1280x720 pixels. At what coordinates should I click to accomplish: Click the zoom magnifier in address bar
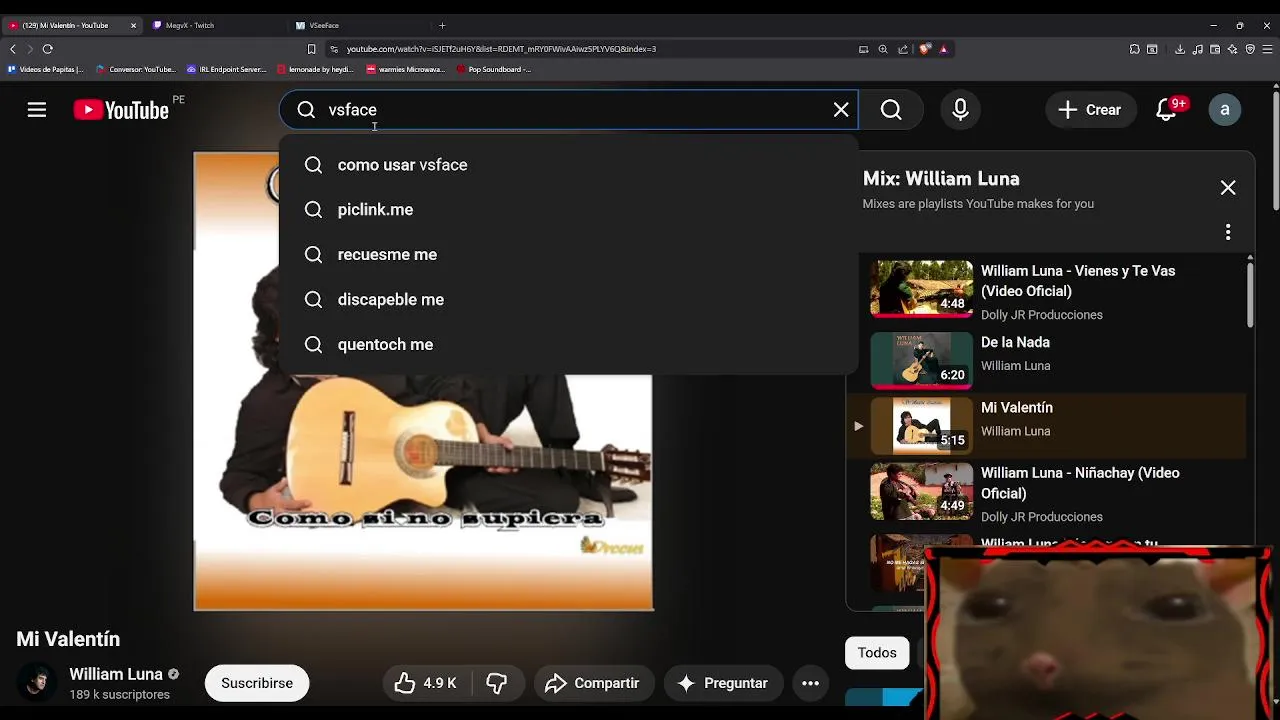click(x=883, y=49)
